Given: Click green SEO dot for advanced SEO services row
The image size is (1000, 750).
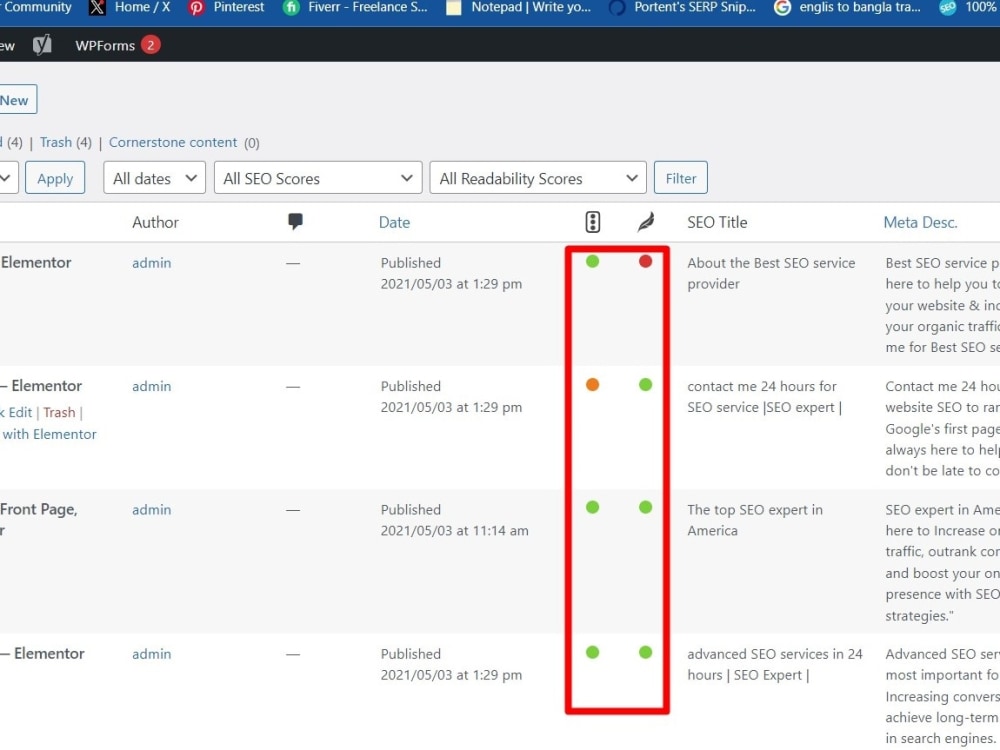Looking at the screenshot, I should point(592,652).
